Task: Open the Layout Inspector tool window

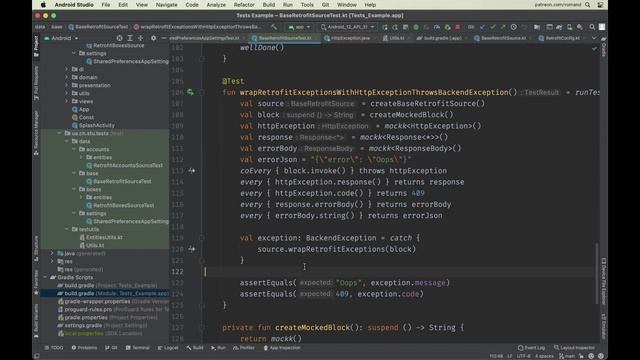Action: point(574,348)
